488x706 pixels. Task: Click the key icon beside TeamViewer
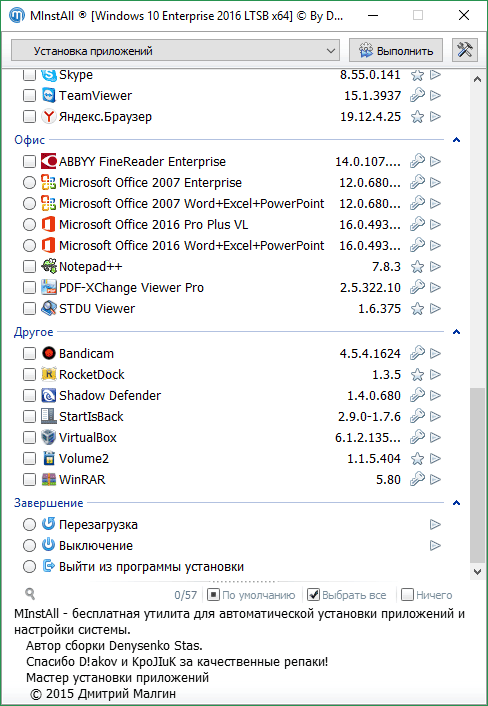(x=417, y=95)
